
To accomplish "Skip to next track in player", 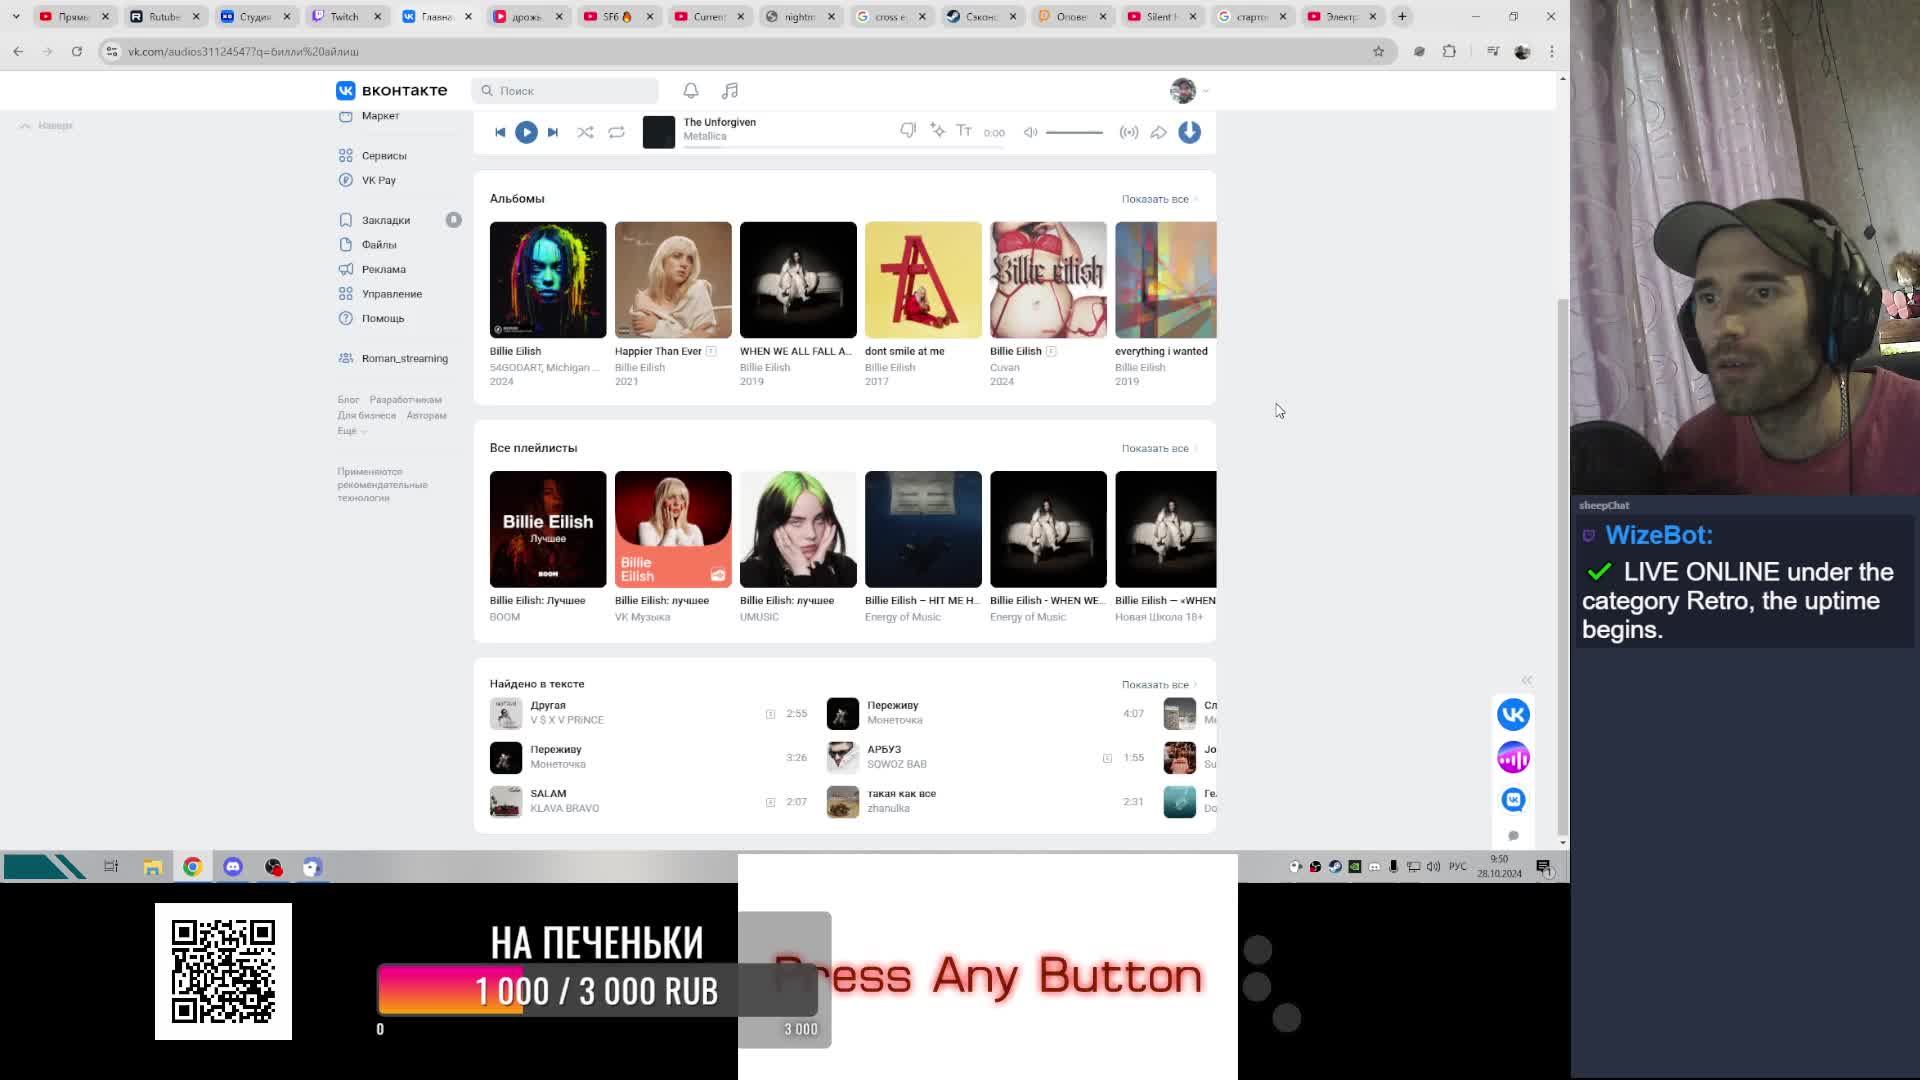I will coord(553,132).
